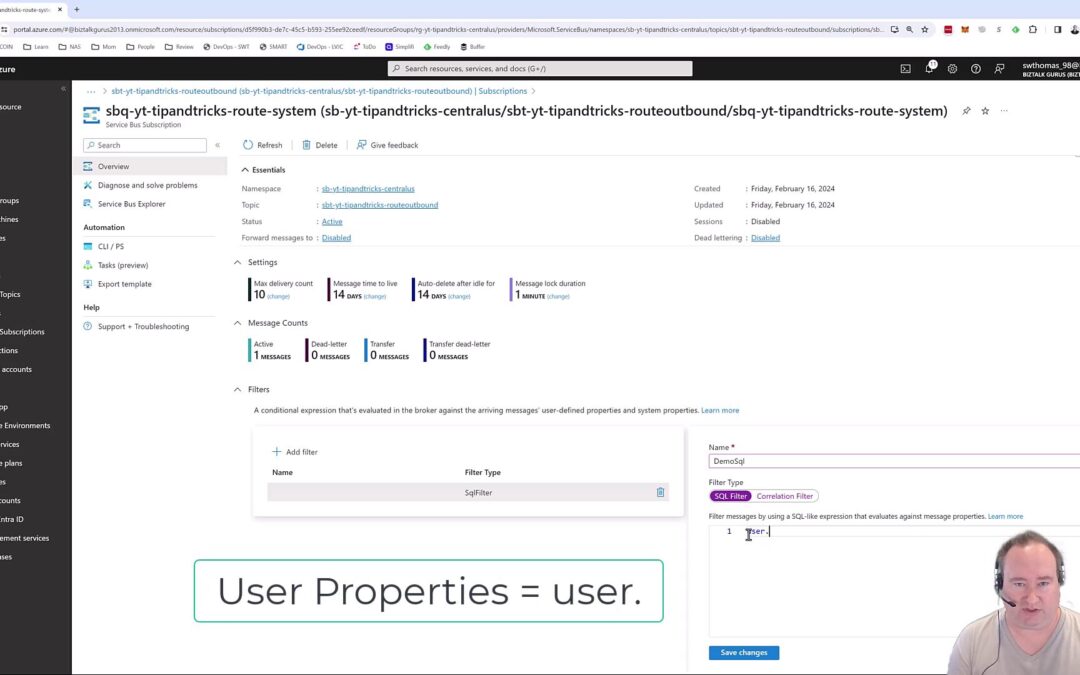Open the feedback person icon in the top bar
The height and width of the screenshot is (675, 1080).
click(x=999, y=69)
